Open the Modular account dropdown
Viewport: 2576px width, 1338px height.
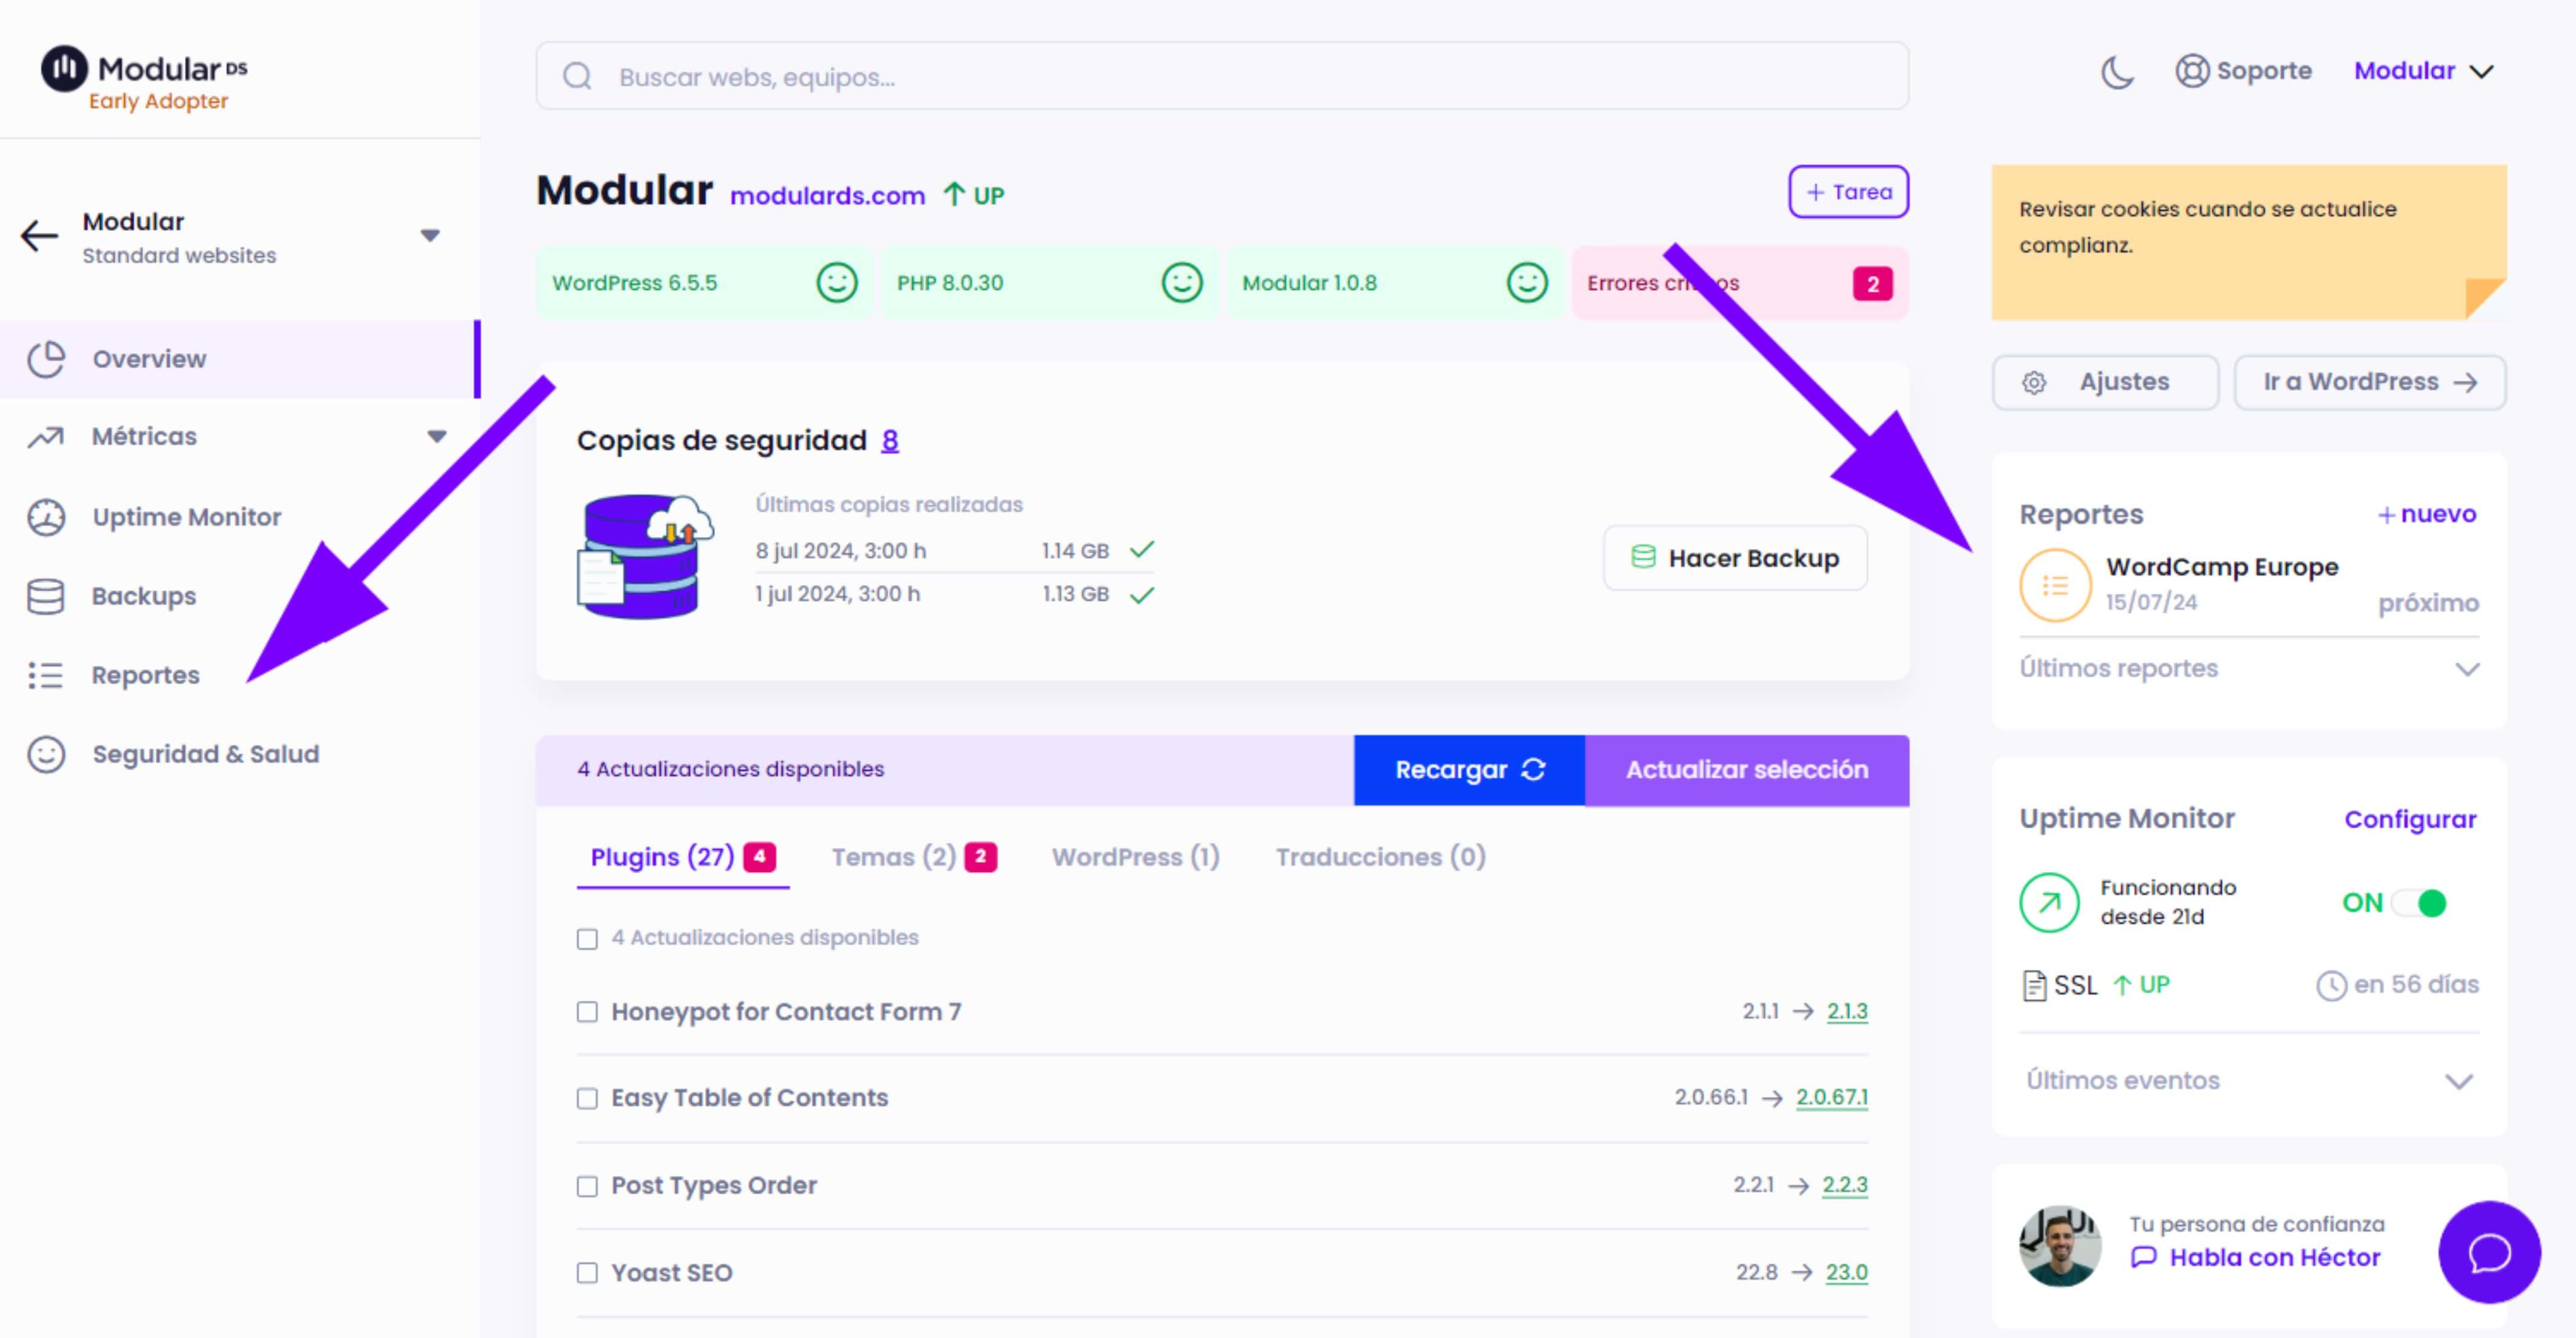[x=2423, y=71]
